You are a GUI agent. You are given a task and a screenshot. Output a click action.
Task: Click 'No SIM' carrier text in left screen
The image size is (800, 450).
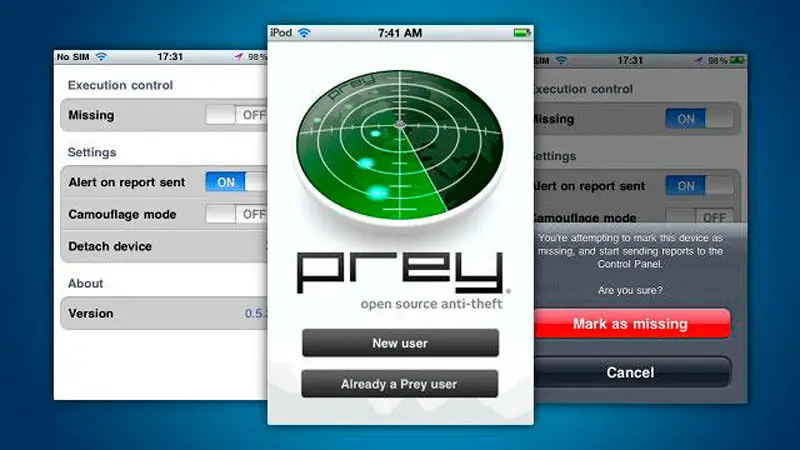coord(73,57)
